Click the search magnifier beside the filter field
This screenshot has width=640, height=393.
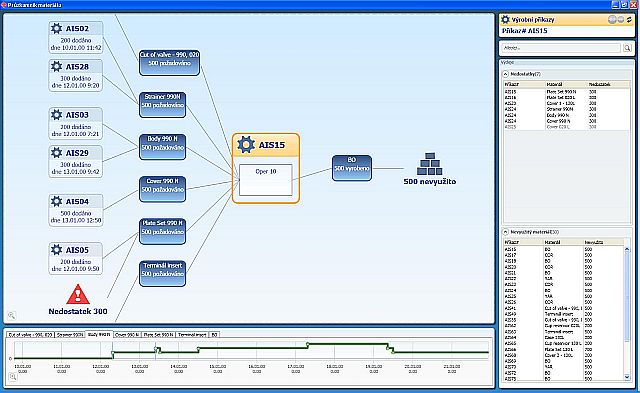pyautogui.click(x=627, y=48)
